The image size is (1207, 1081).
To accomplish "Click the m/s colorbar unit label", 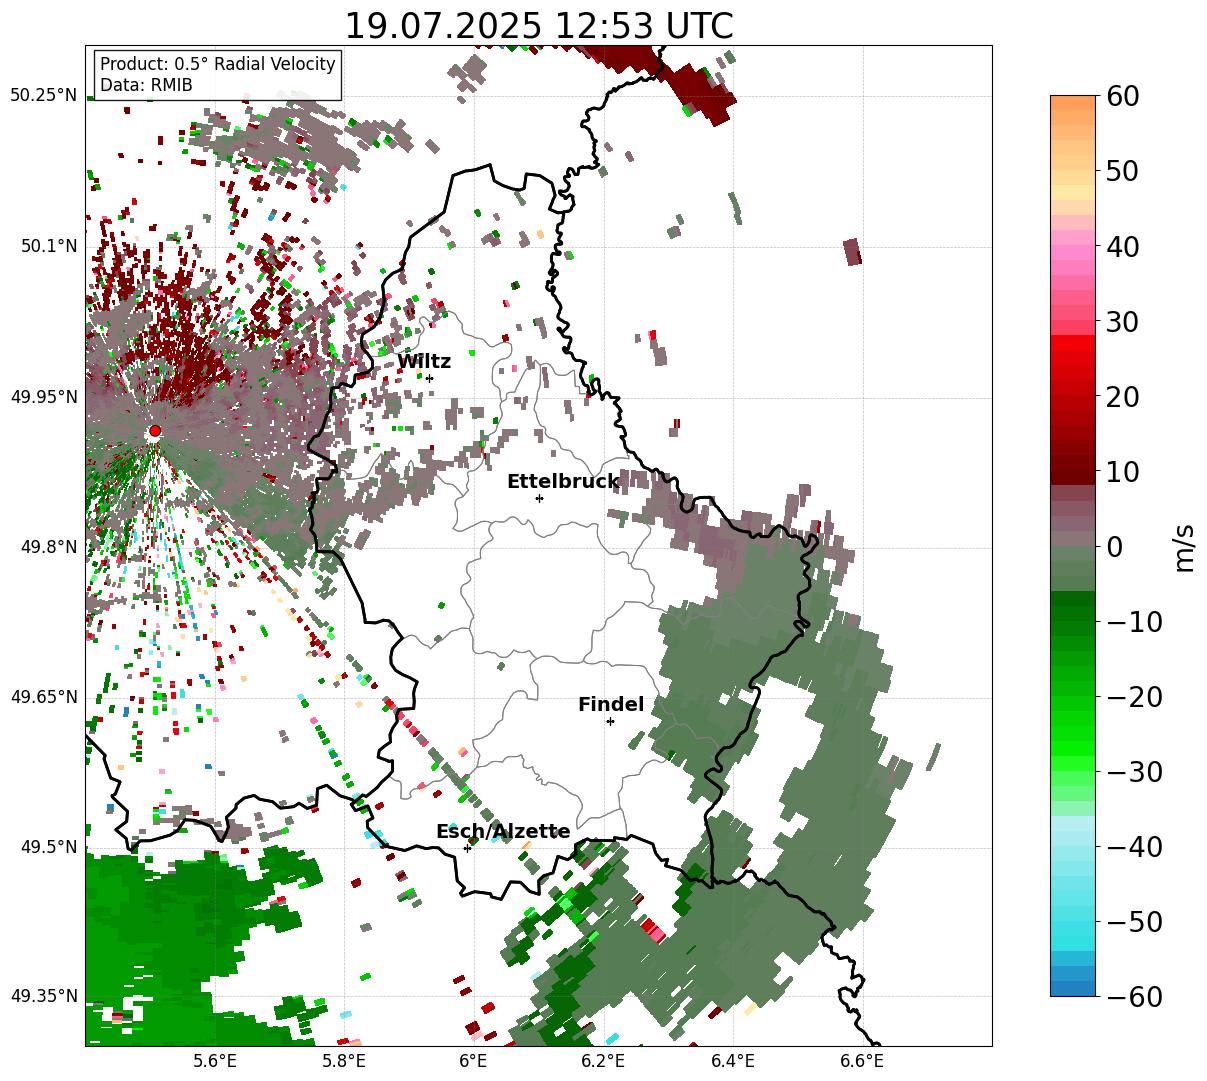I will pyautogui.click(x=1185, y=546).
